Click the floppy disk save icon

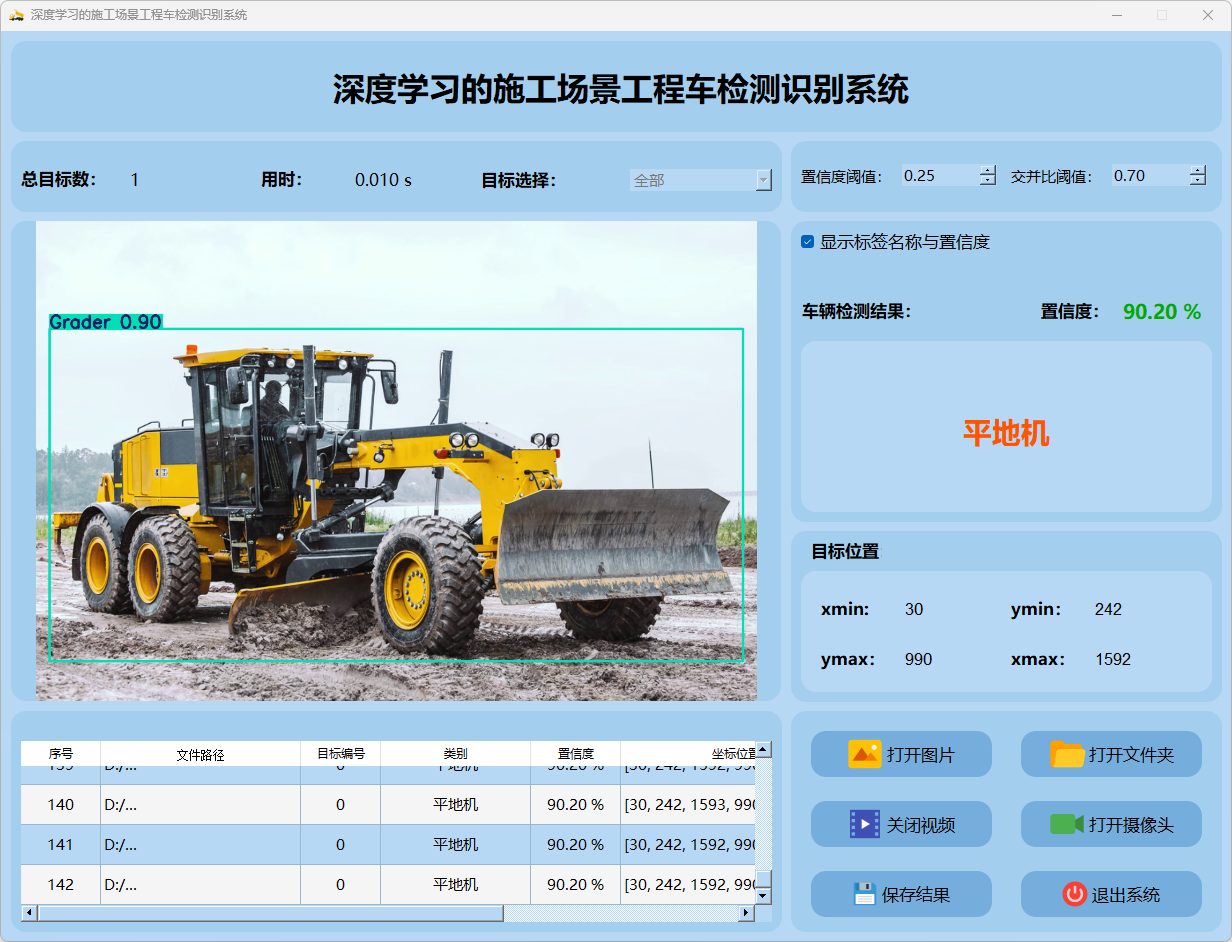tap(864, 894)
